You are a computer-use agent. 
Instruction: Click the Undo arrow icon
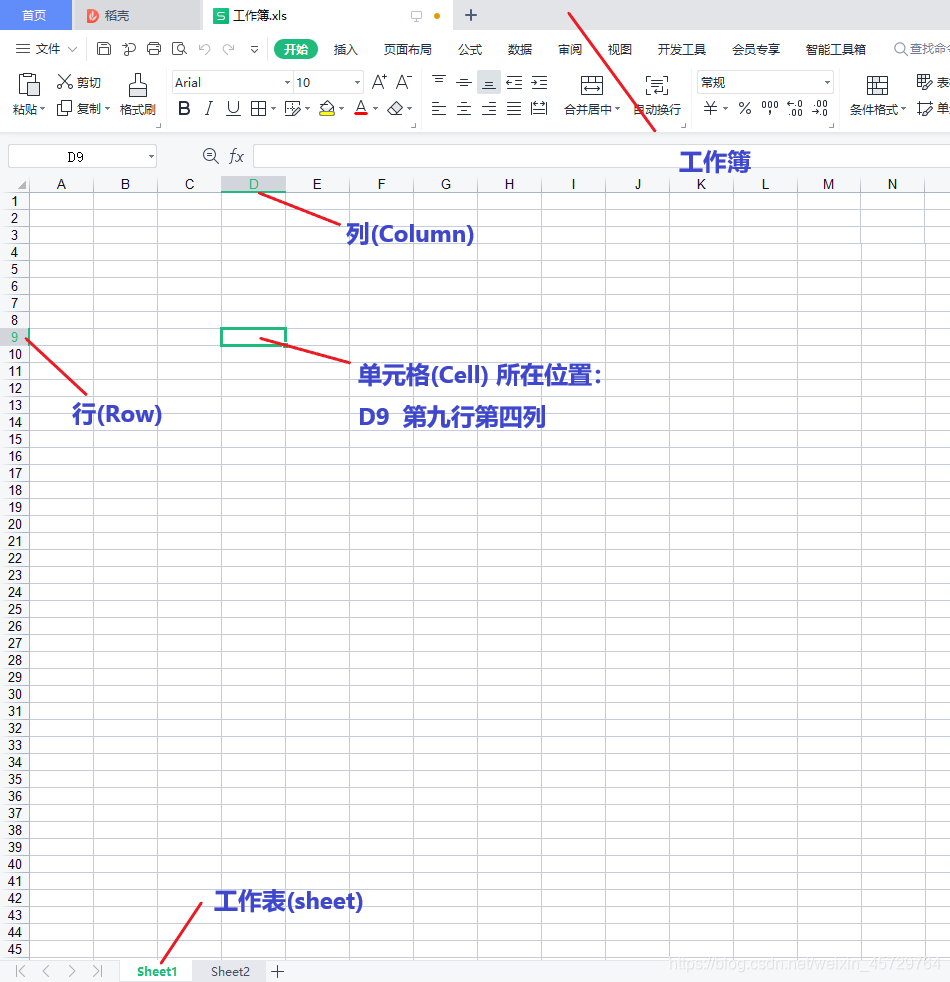[x=204, y=49]
